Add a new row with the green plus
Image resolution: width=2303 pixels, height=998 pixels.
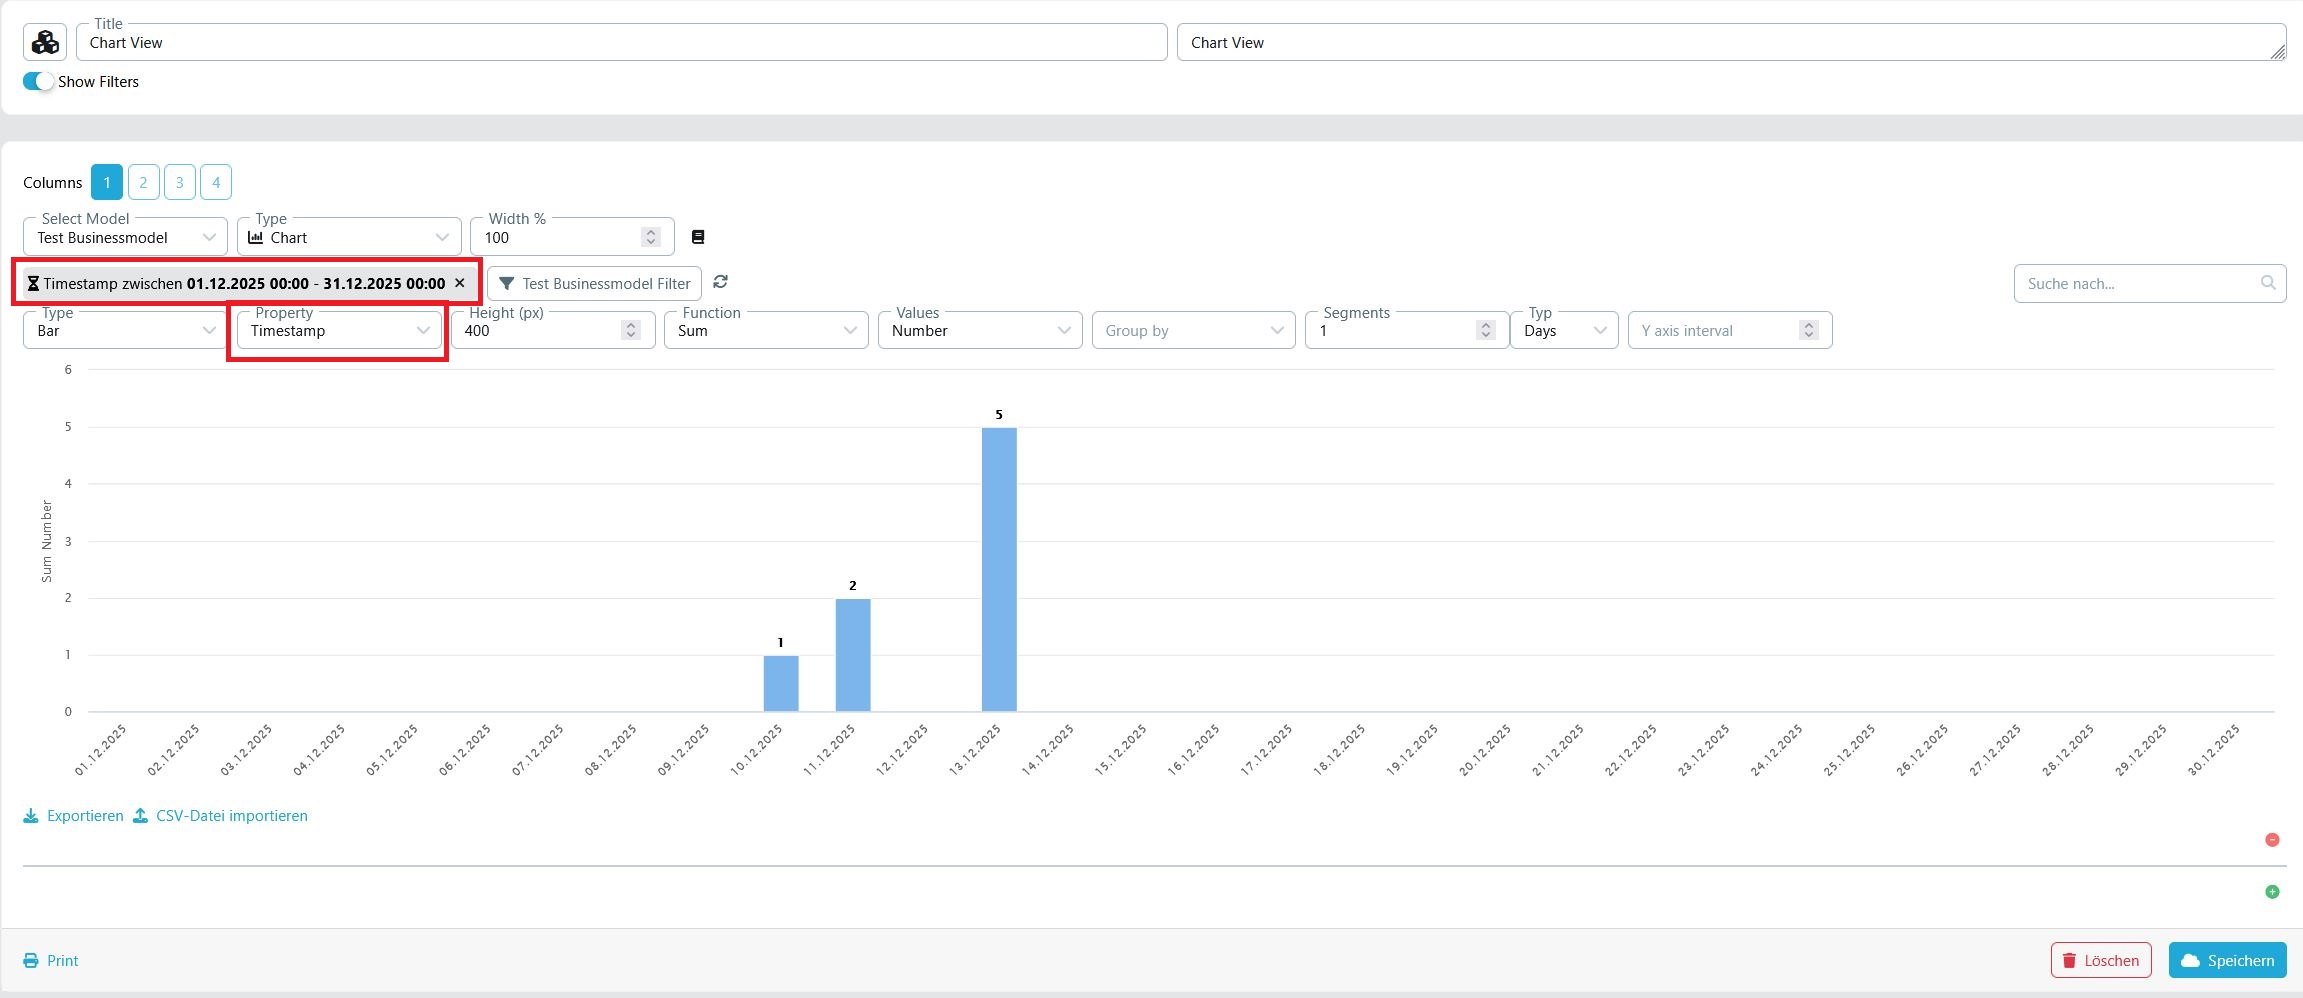point(2273,891)
